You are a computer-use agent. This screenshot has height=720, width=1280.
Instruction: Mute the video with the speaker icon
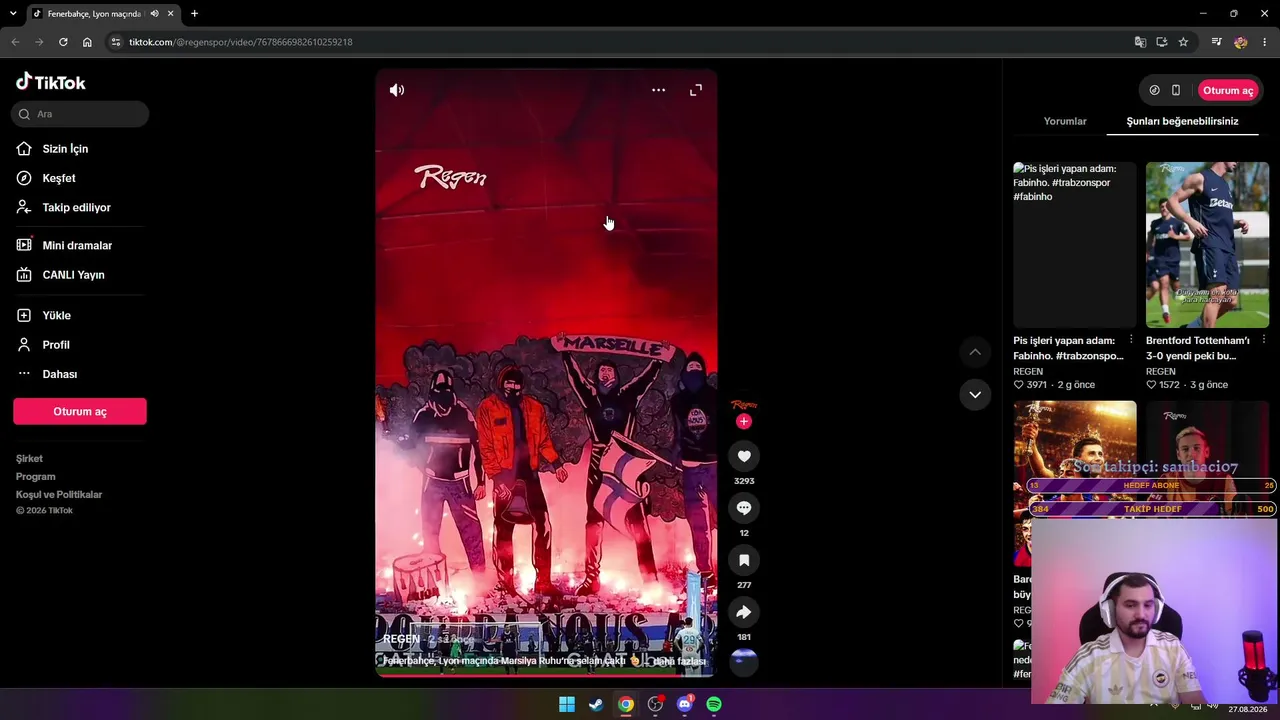pos(397,90)
